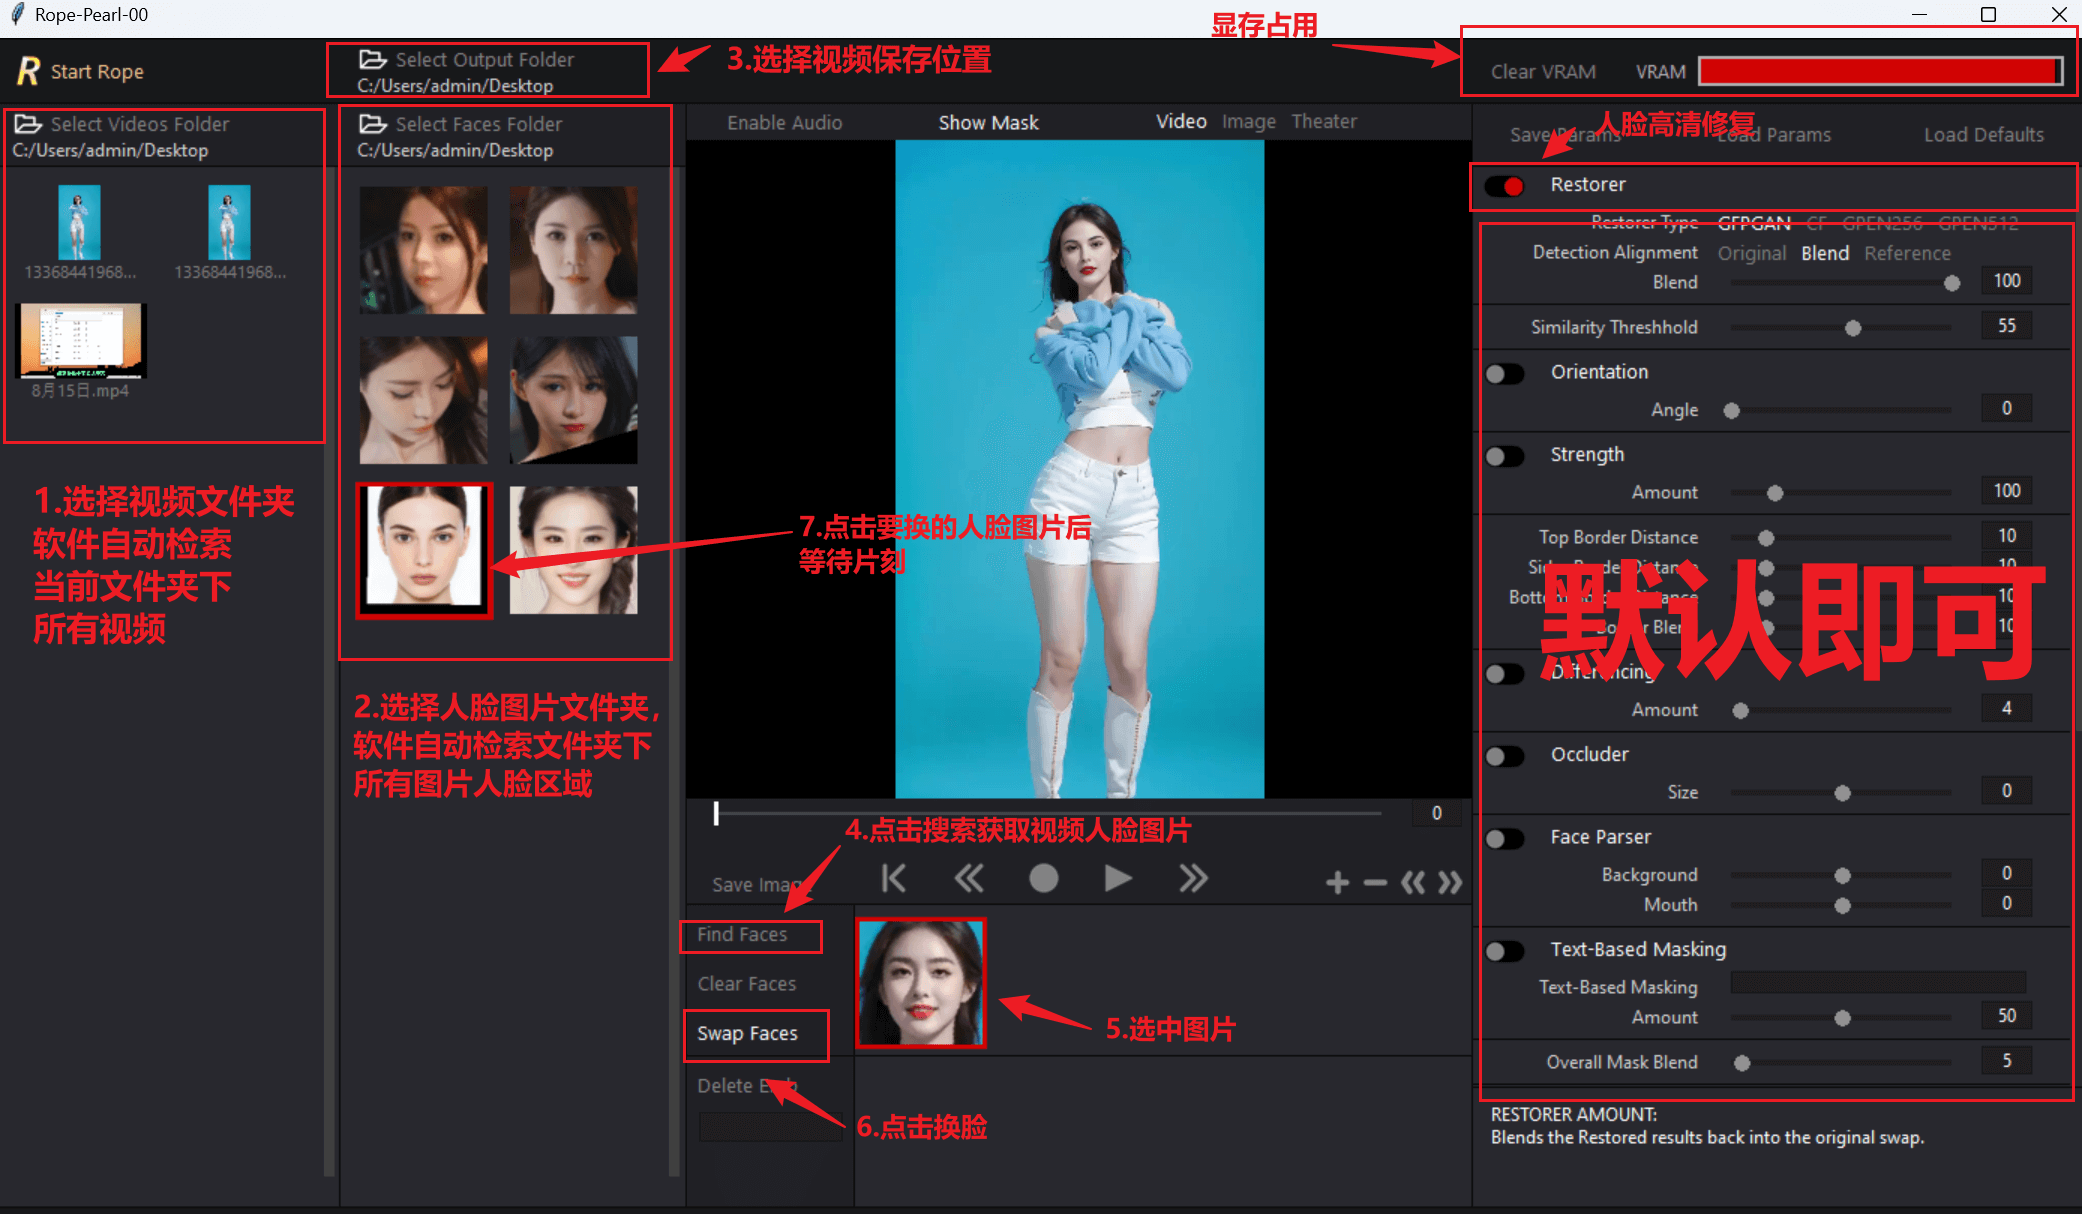Click the Start Rope logo button
This screenshot has width=2082, height=1214.
click(80, 71)
